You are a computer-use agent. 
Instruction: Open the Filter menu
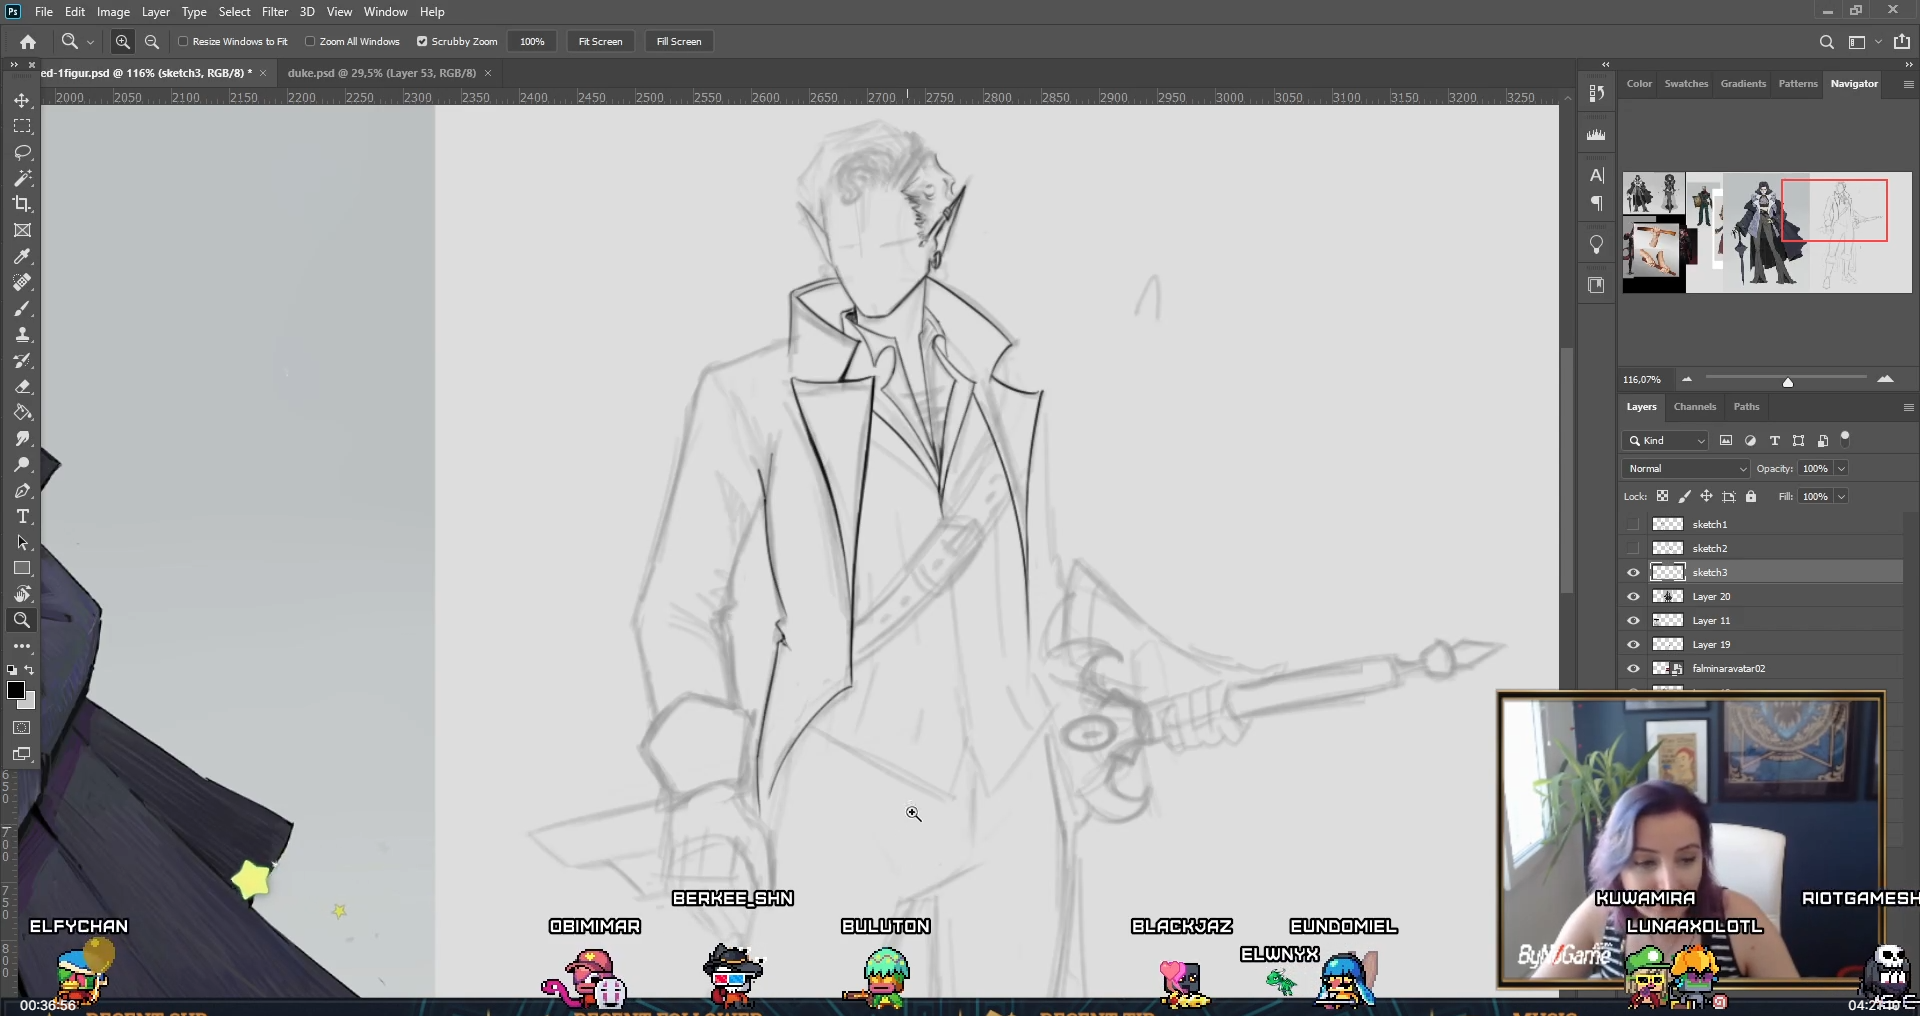click(275, 12)
